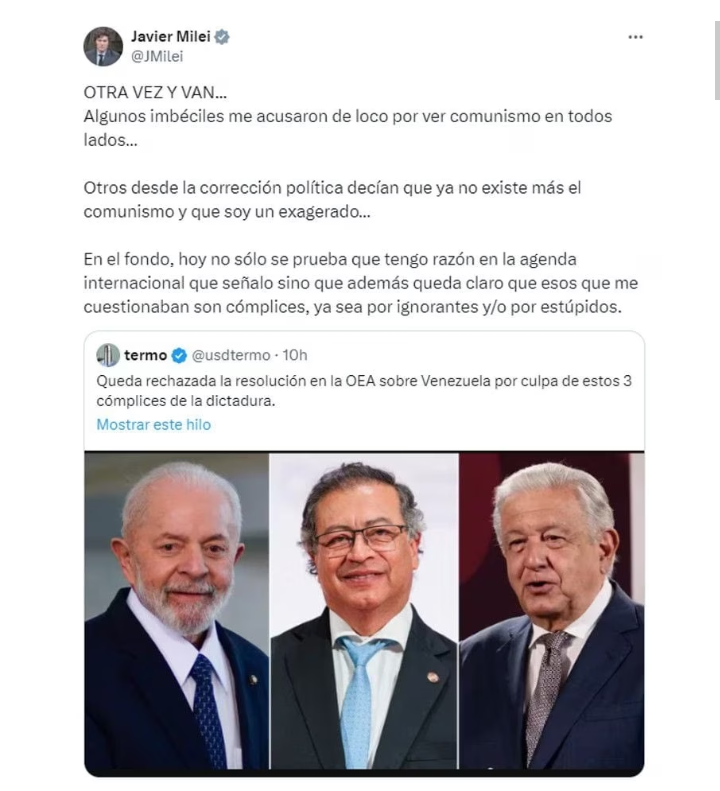Click the paragraph starting 'Otros desde la corrección'
Image resolution: width=720 pixels, height=791 pixels.
(332, 200)
